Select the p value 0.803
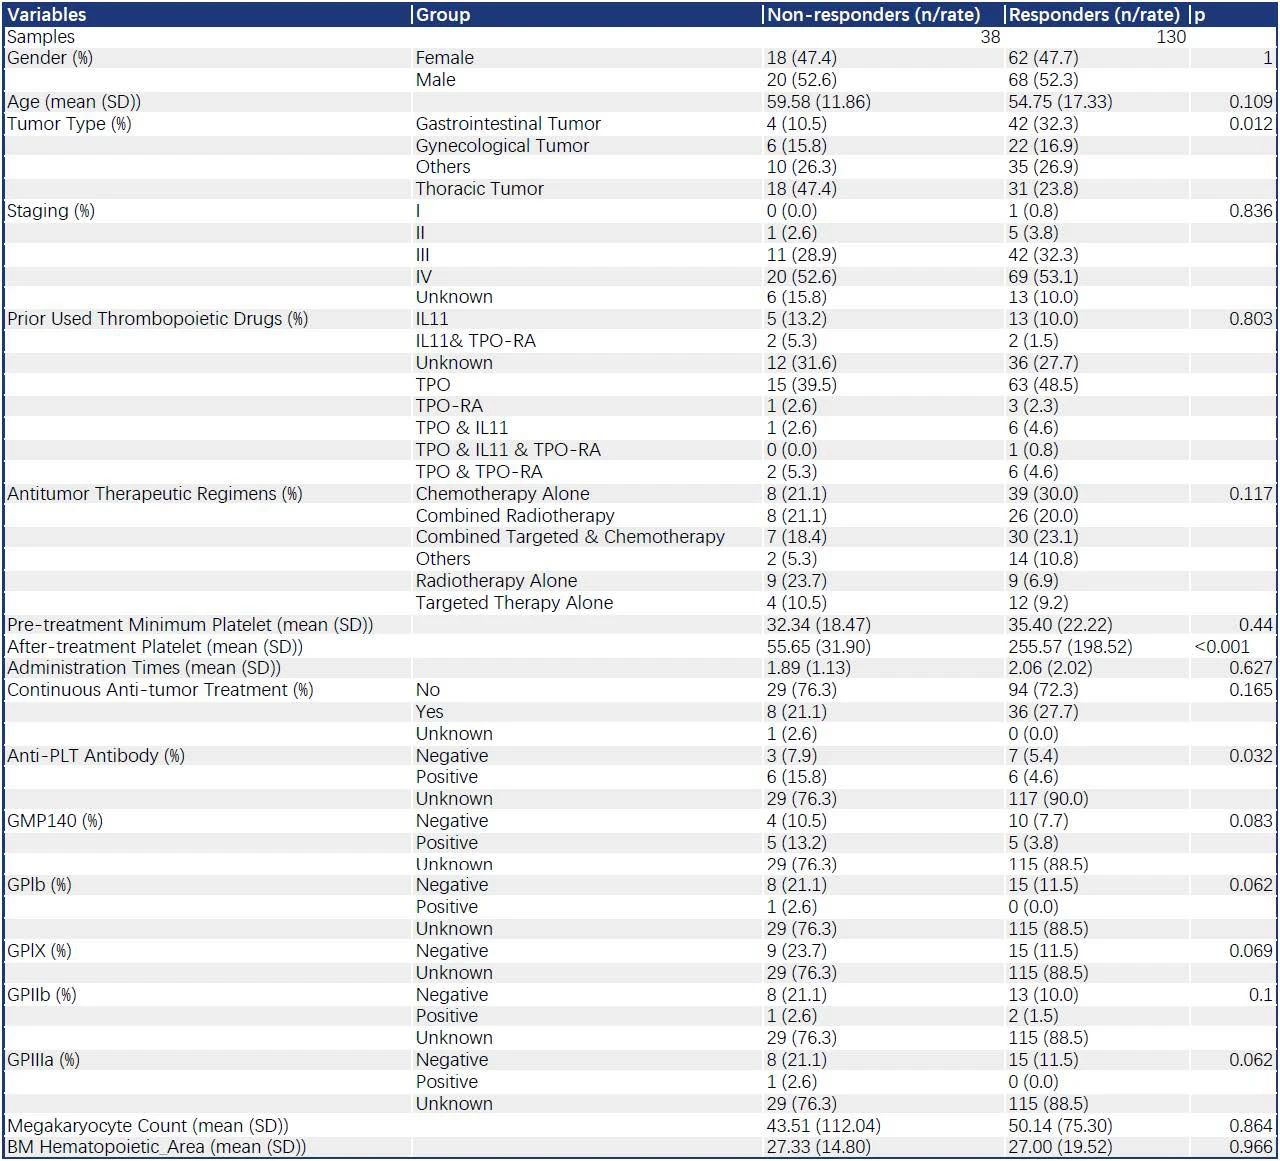This screenshot has width=1280, height=1161. point(1251,319)
